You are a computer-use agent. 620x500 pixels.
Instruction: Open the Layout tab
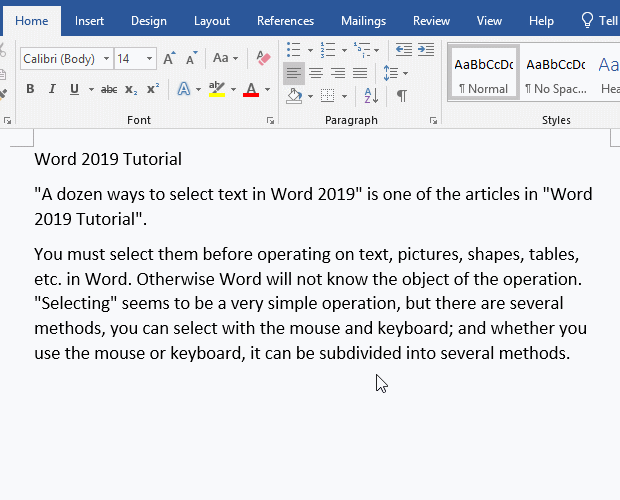(212, 21)
